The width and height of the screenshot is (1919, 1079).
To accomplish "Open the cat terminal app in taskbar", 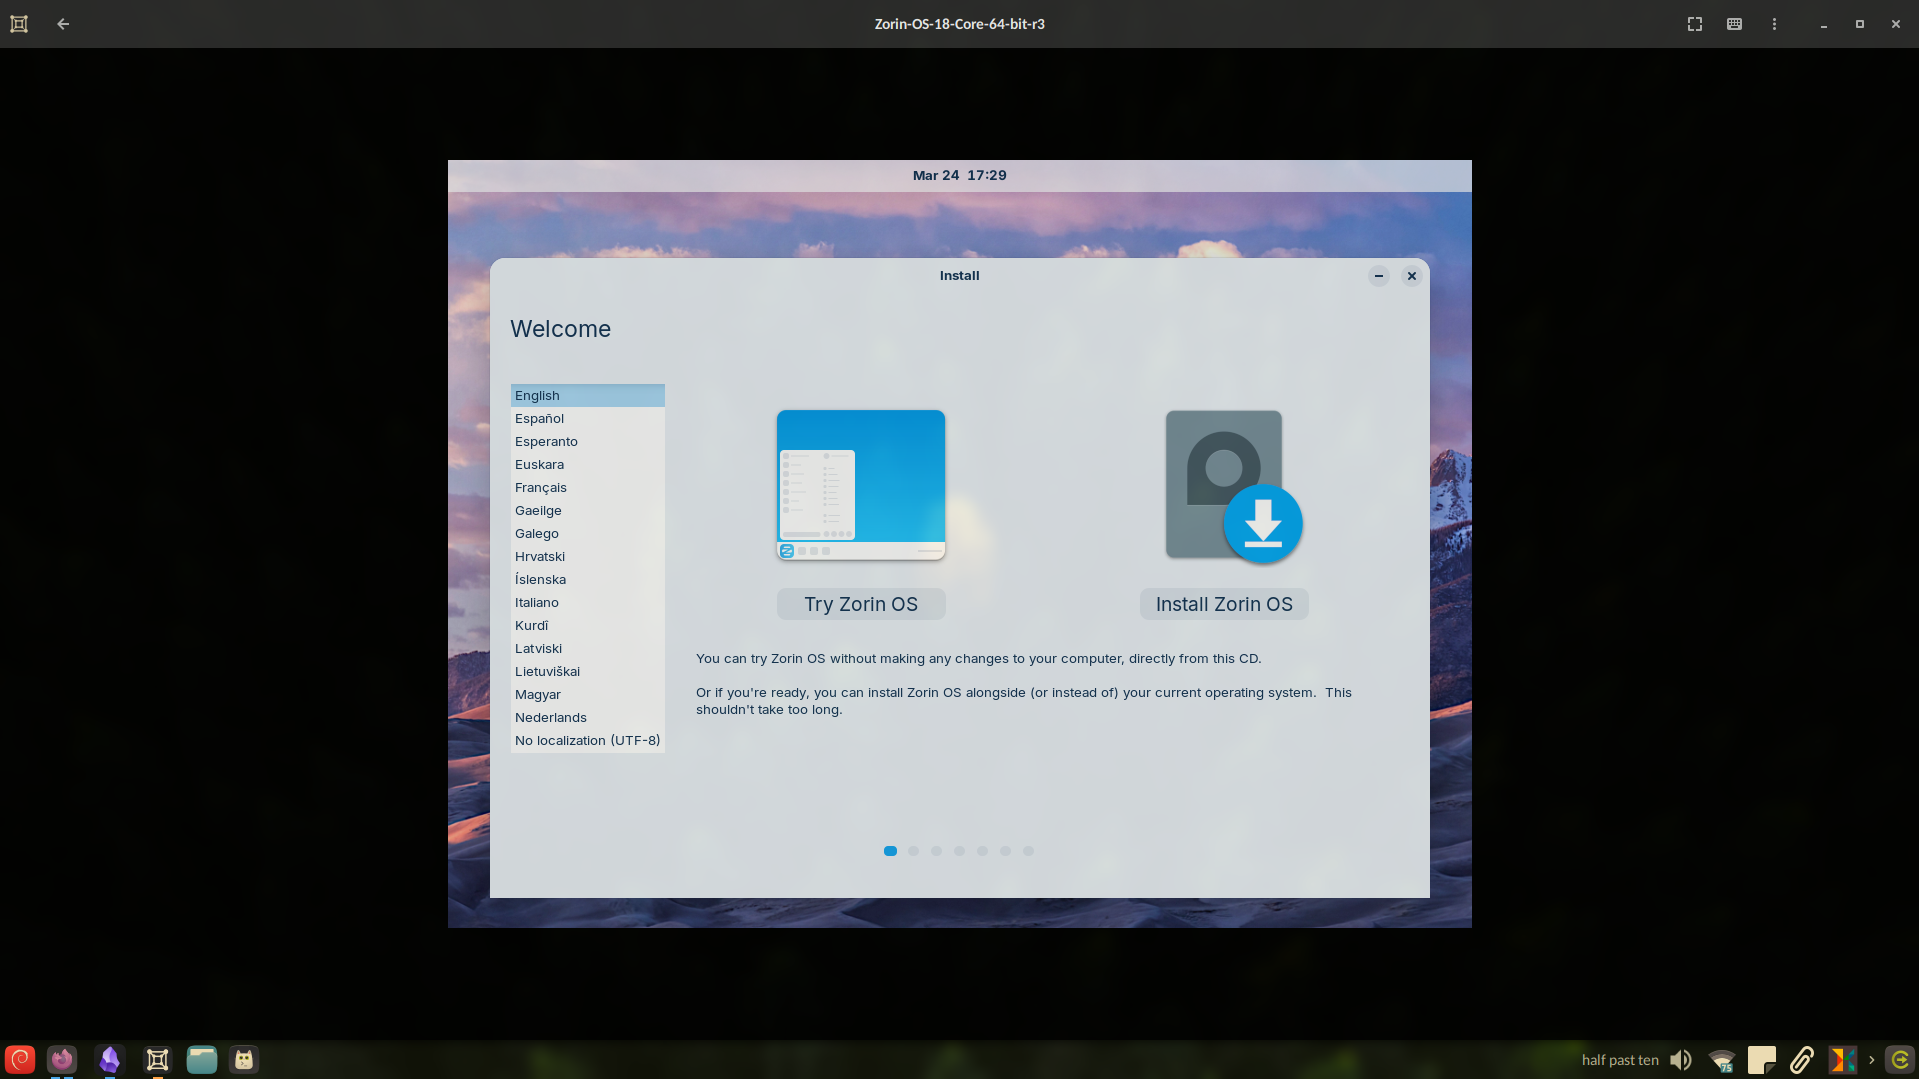I will pyautogui.click(x=244, y=1059).
